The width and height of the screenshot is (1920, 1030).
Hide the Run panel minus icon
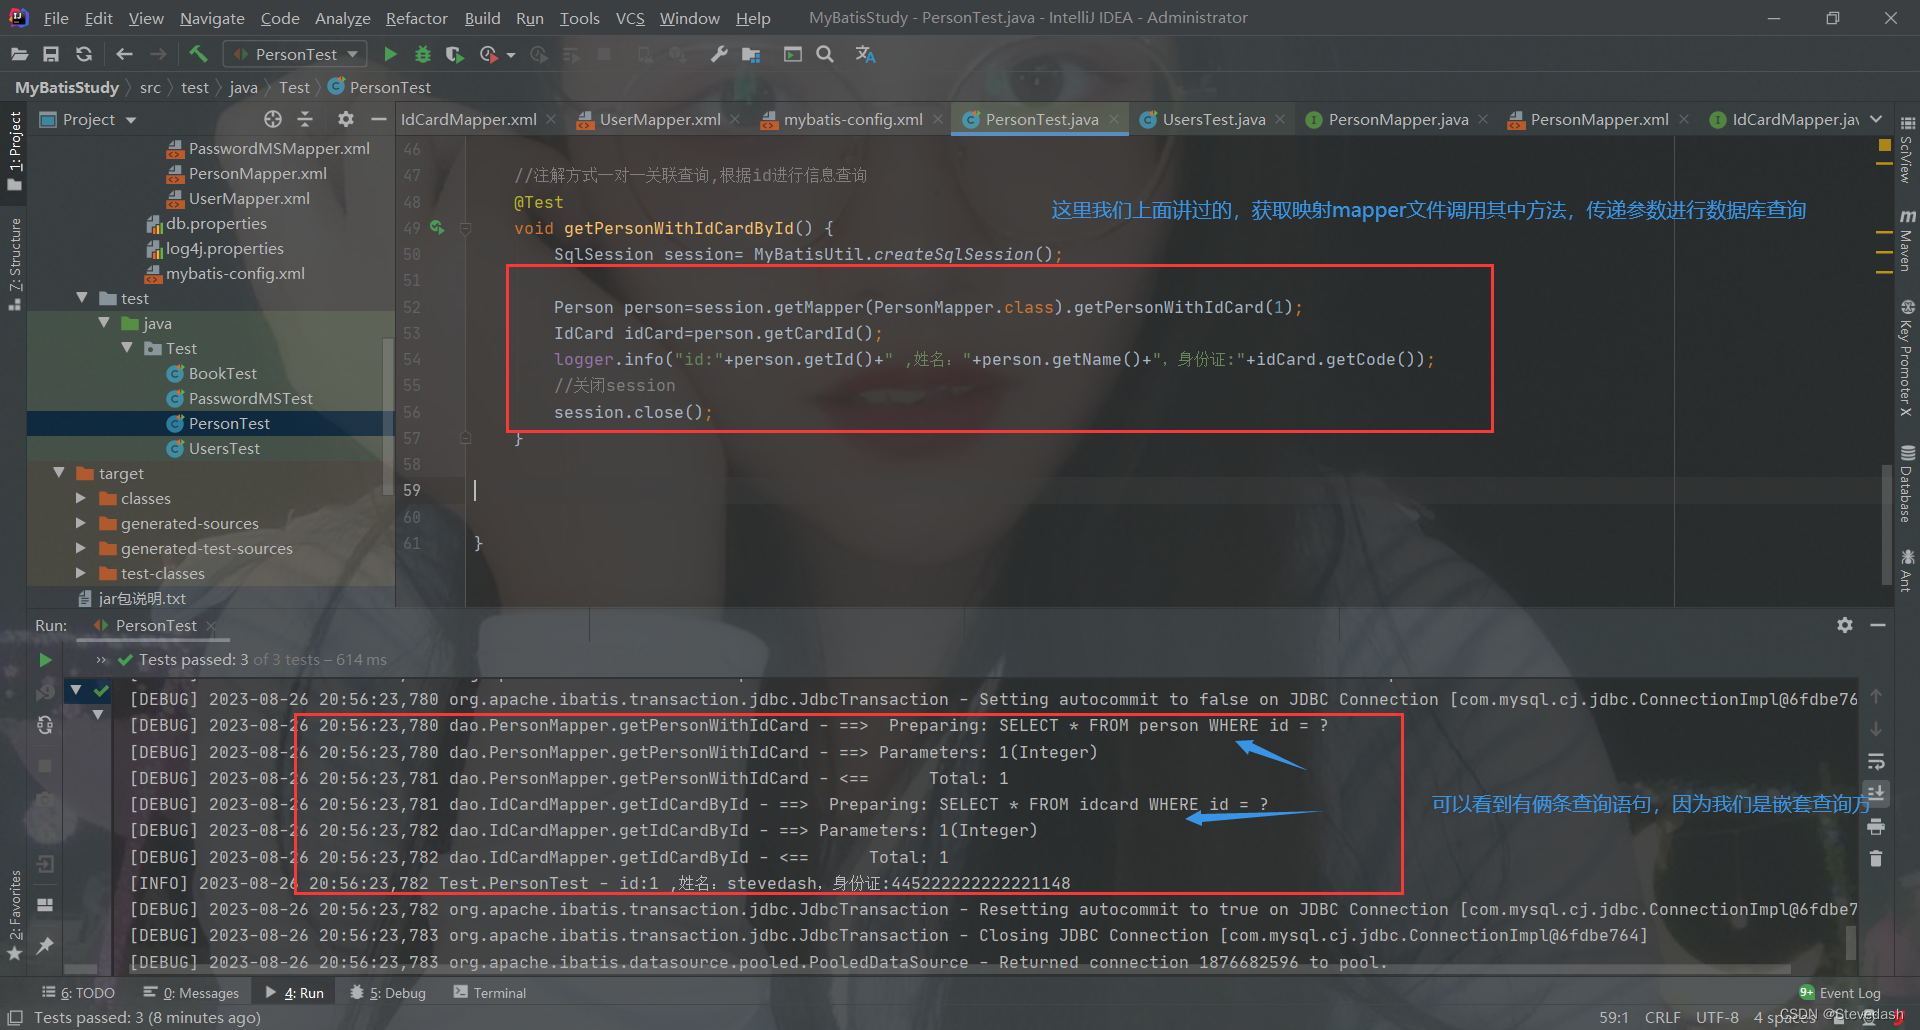pyautogui.click(x=1878, y=625)
